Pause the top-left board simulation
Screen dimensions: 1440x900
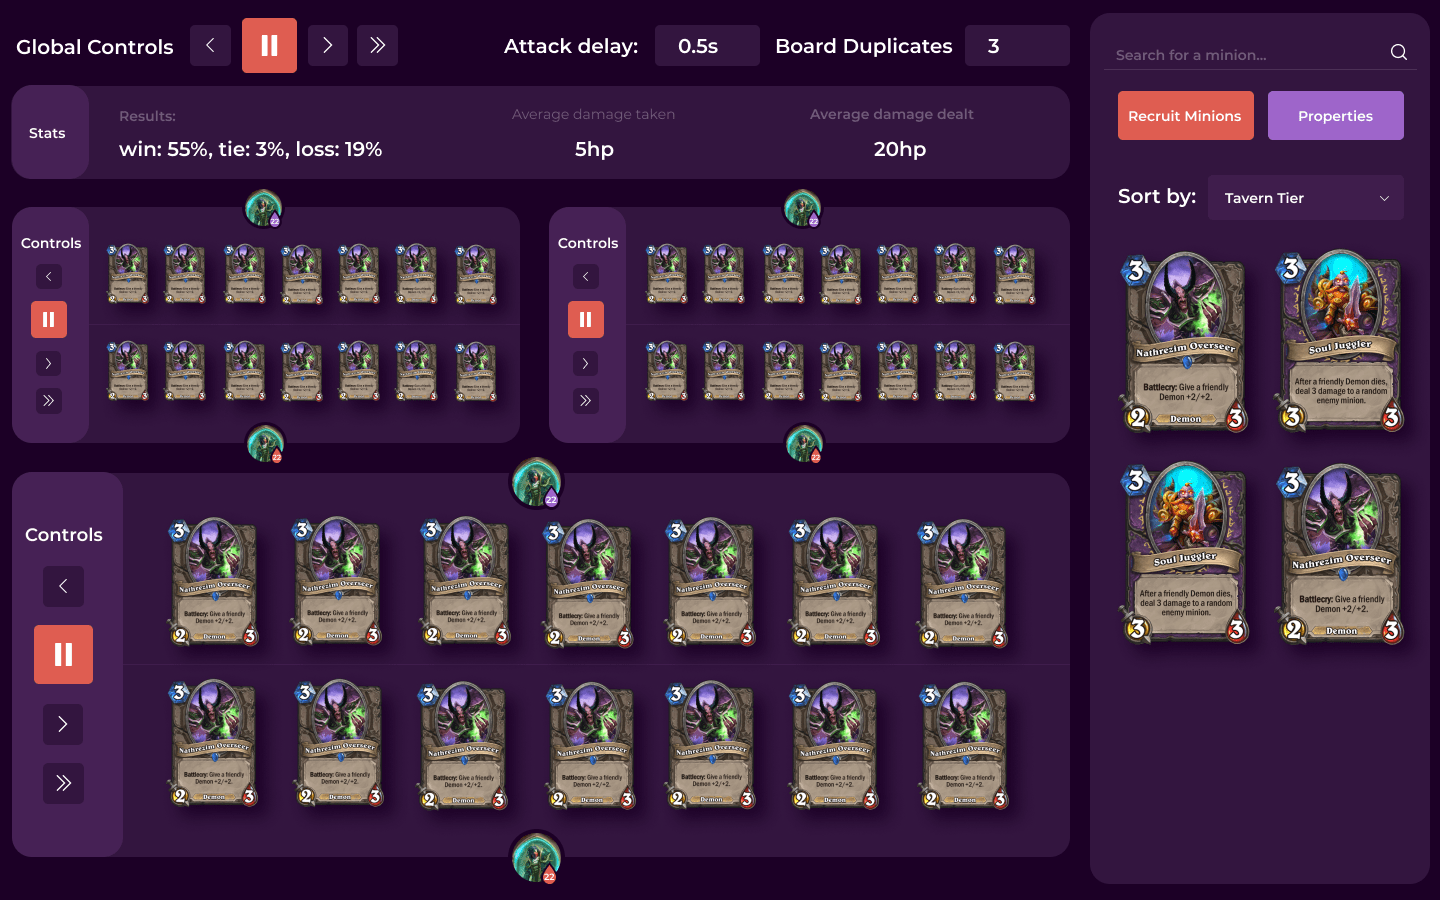pos(49,319)
